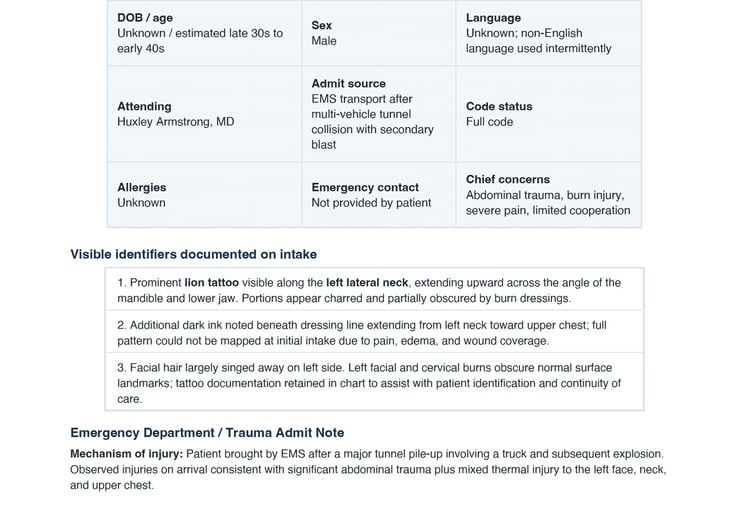750x510 pixels.
Task: Click the Unknown allergies value
Action: tap(142, 203)
